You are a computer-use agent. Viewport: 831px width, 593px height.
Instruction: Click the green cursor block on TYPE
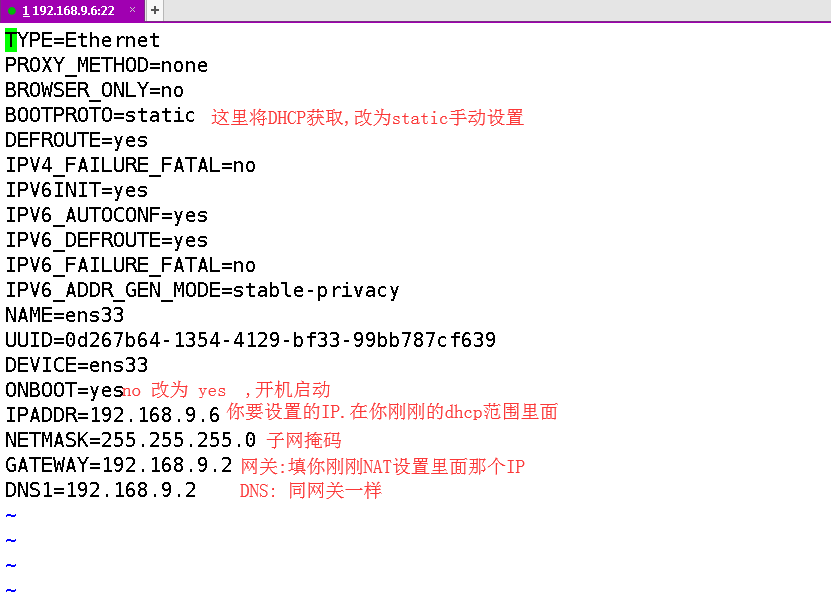click(11, 41)
